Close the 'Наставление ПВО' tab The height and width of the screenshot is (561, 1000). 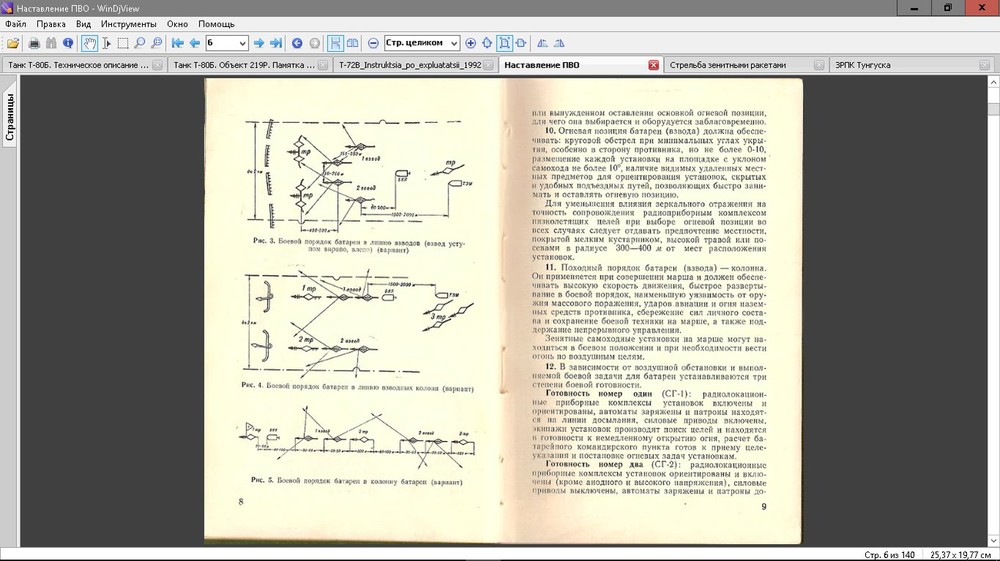coord(654,65)
